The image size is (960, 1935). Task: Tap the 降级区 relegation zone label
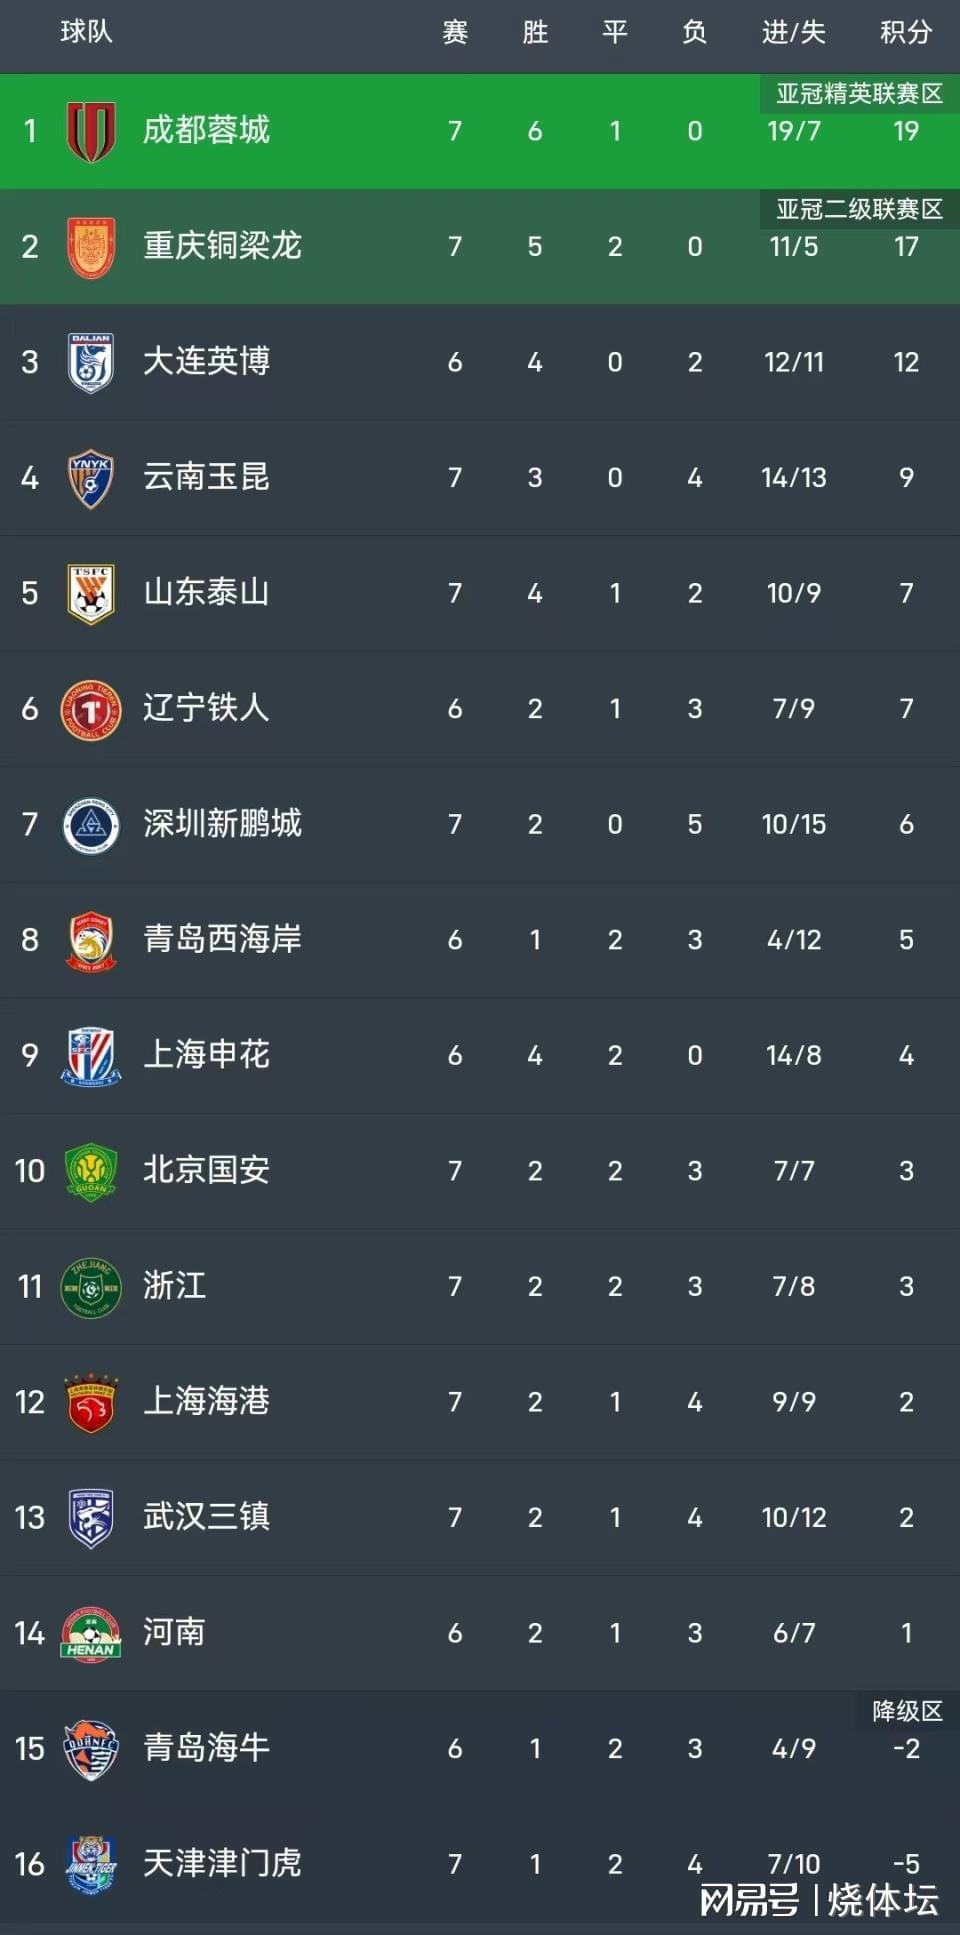[x=907, y=1711]
